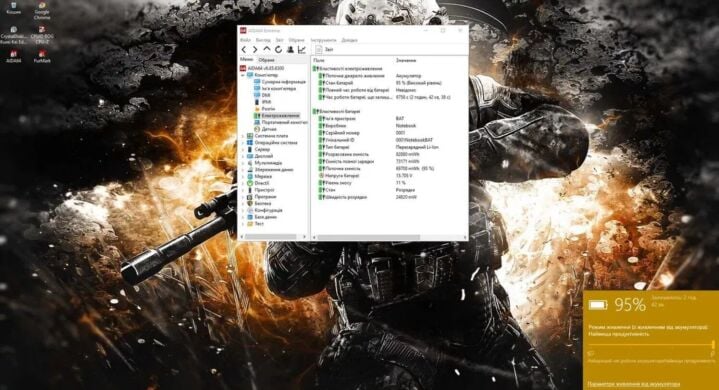Click the tree panel scroll-right arrow
719x390 pixels.
click(x=304, y=236)
